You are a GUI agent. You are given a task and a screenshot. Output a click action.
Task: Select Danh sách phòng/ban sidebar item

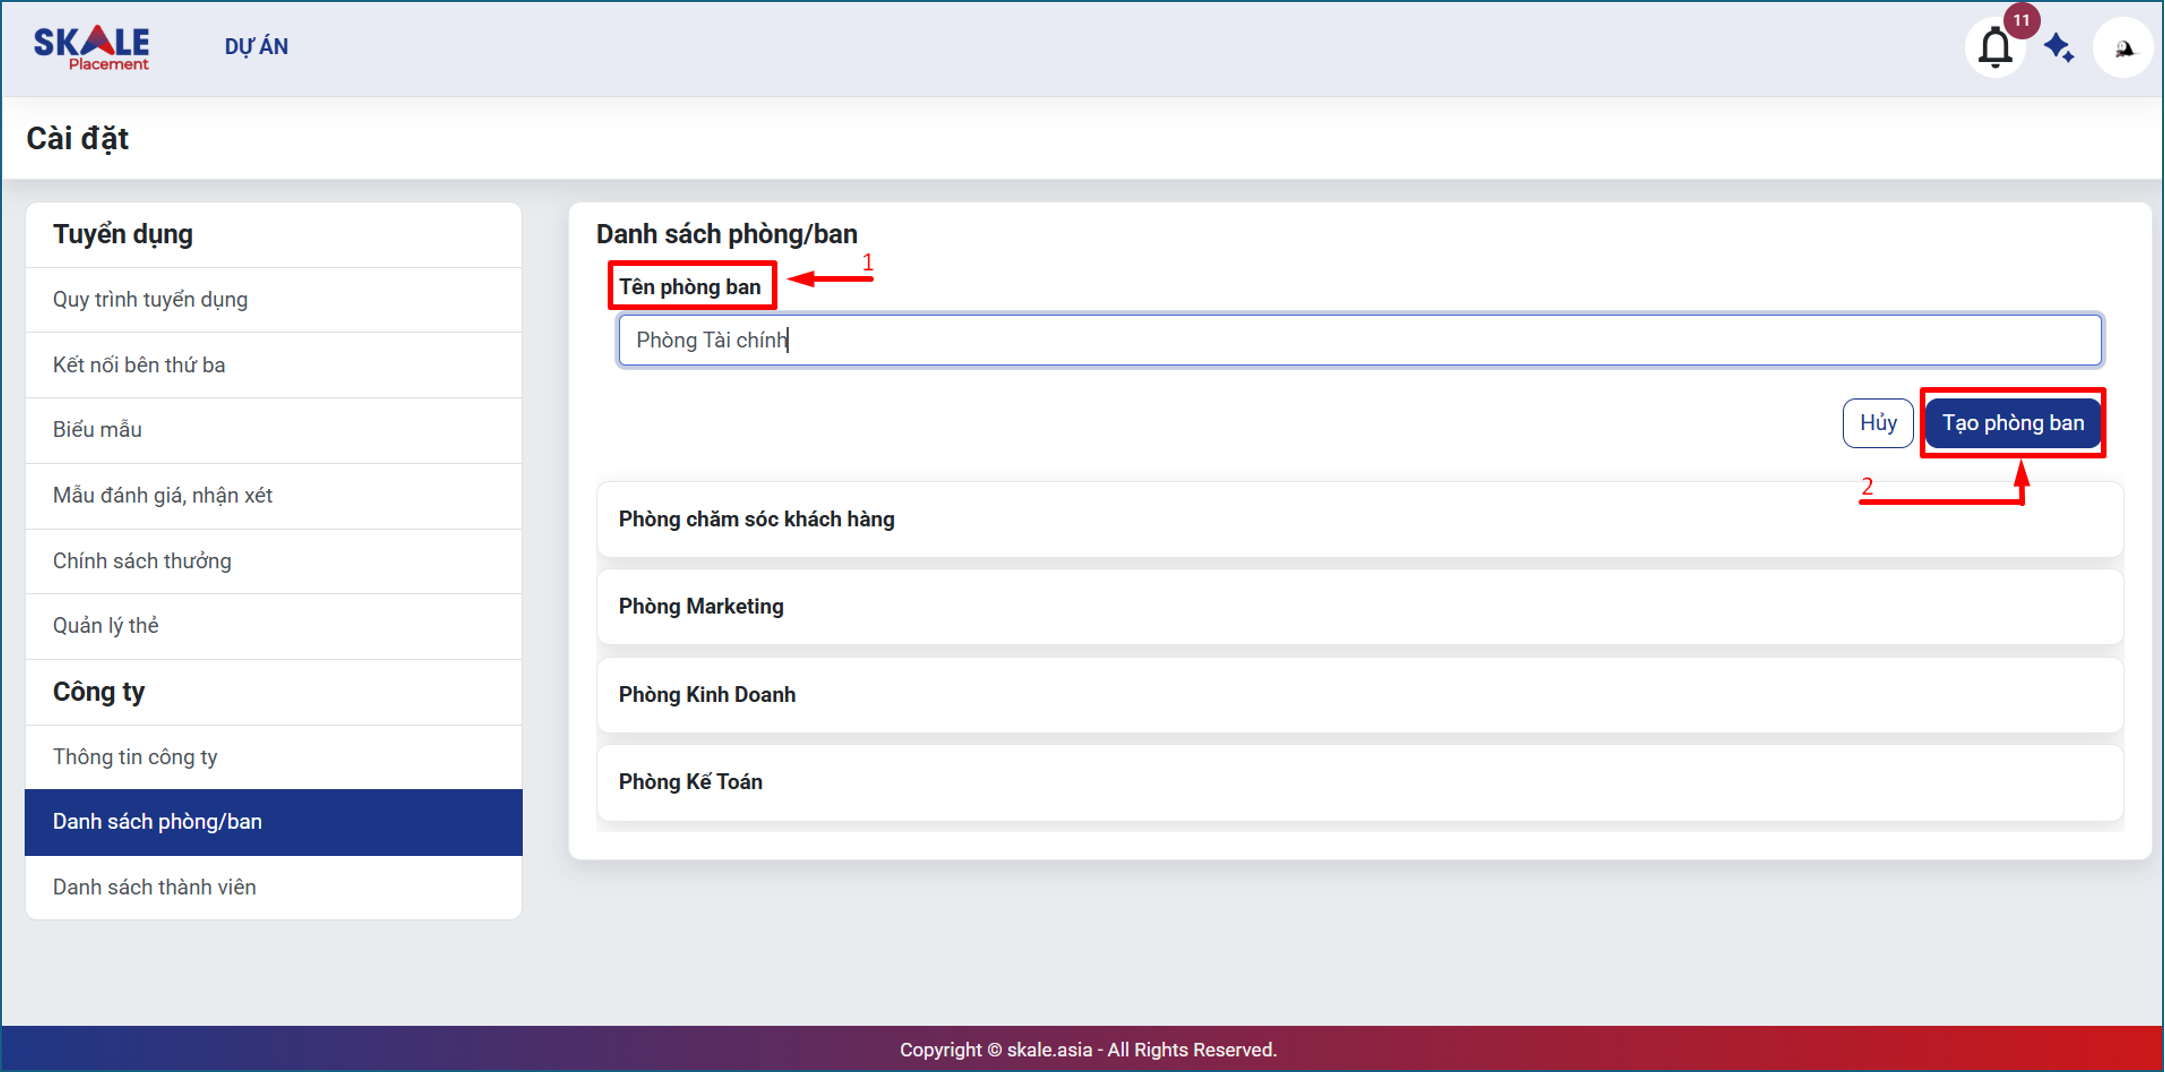157,822
